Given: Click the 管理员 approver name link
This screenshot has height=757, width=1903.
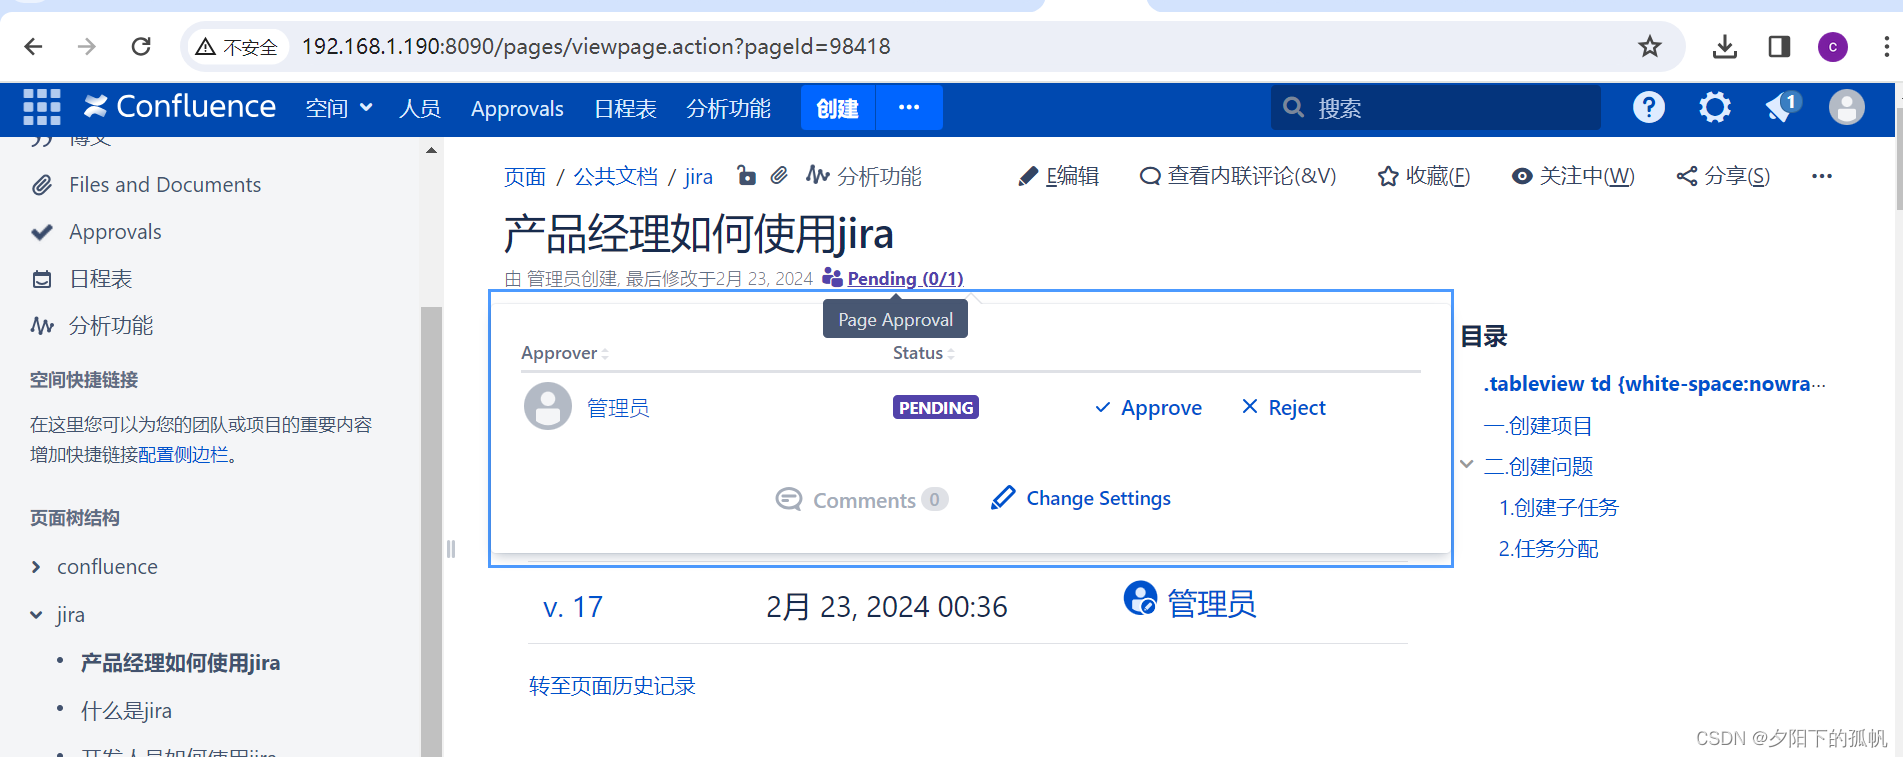Looking at the screenshot, I should point(618,408).
